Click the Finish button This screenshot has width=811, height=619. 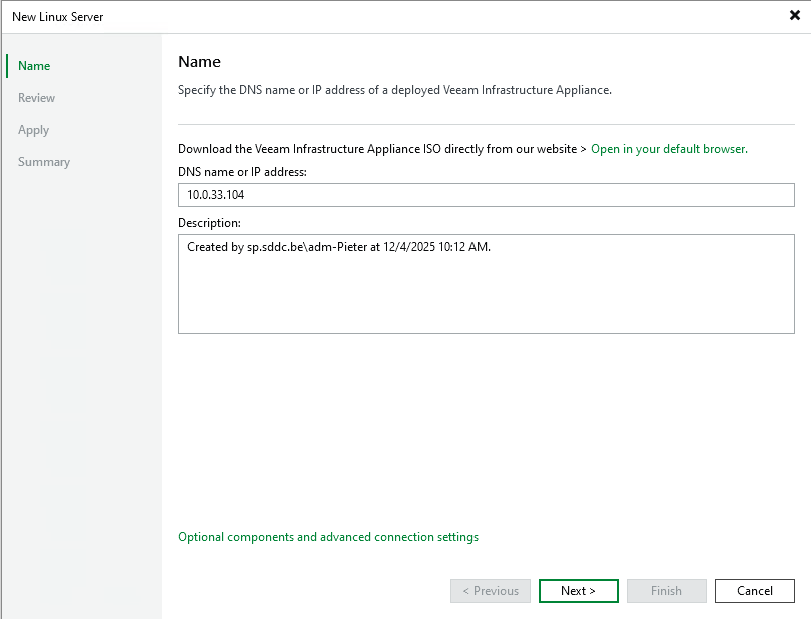tap(667, 591)
